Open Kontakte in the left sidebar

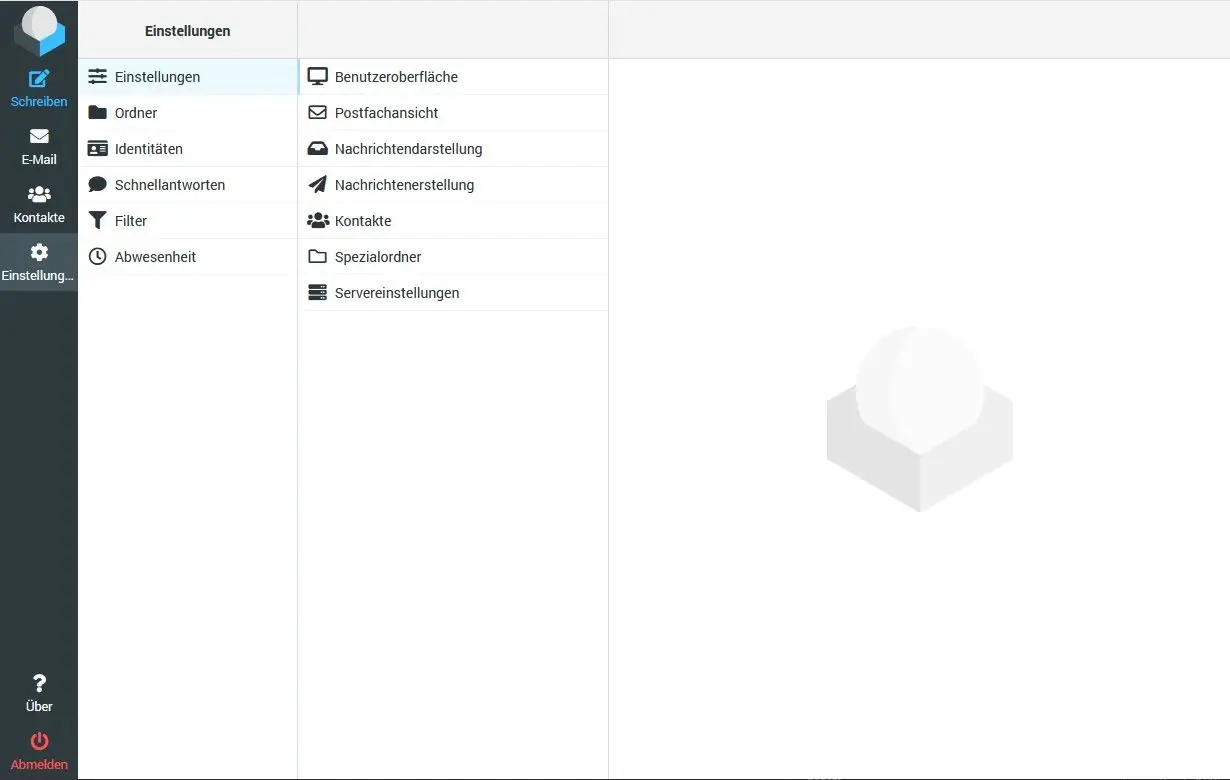coord(39,203)
